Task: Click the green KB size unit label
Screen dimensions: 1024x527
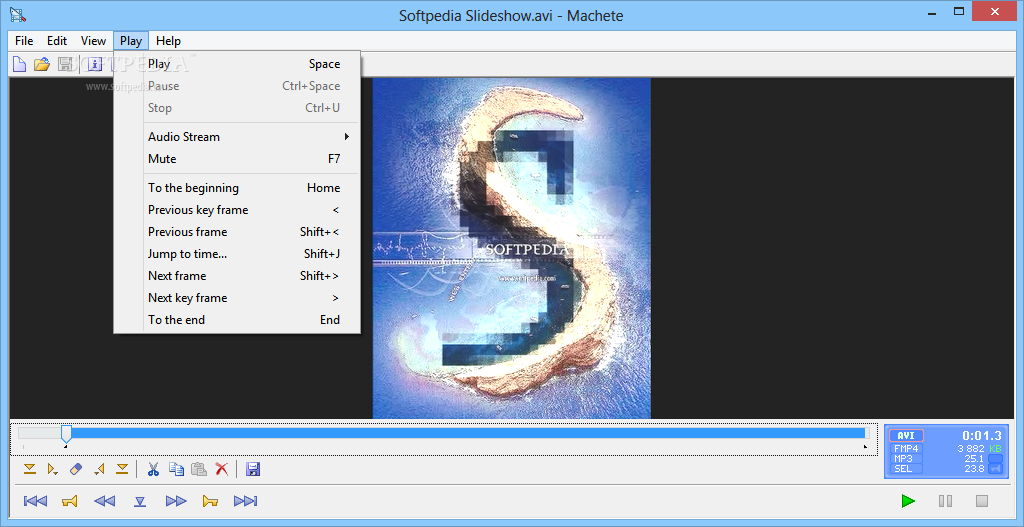Action: (995, 449)
